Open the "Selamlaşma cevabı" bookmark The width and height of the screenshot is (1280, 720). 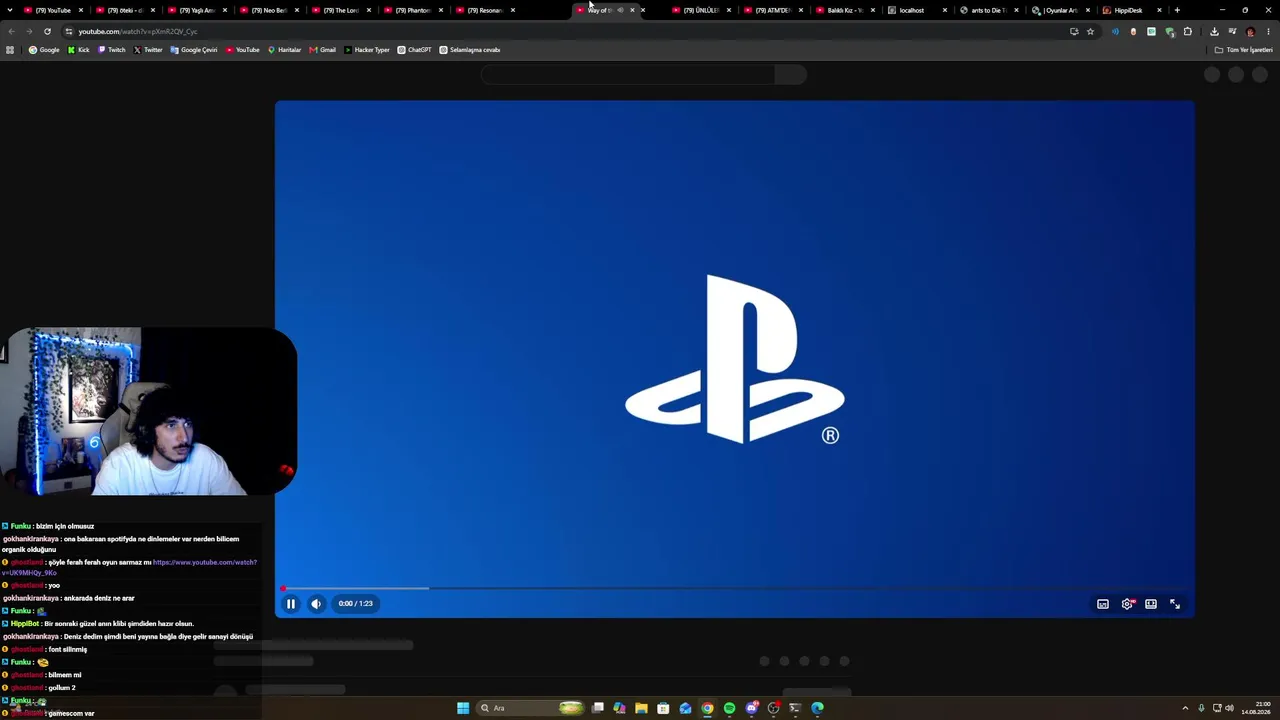click(470, 50)
